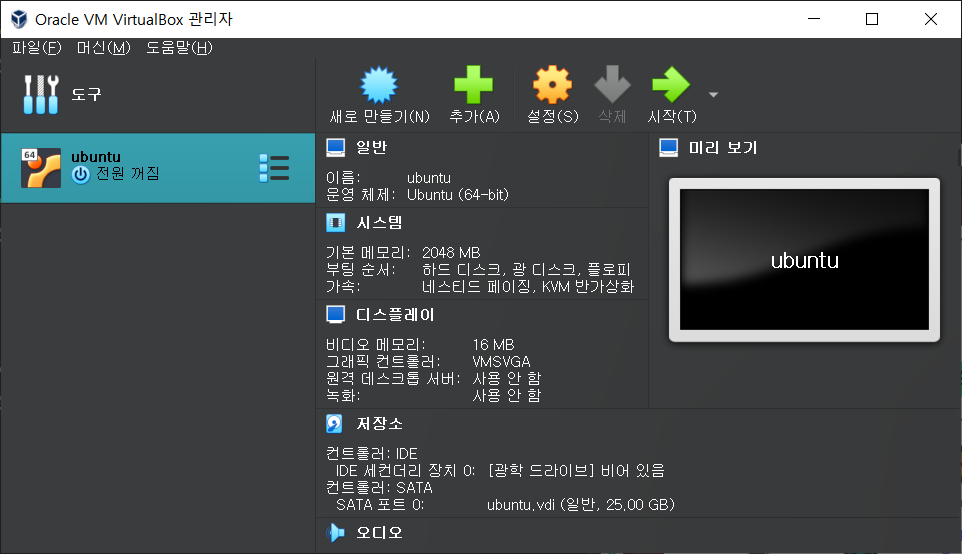
Task: Open the 저장소 section header
Action: click(379, 423)
